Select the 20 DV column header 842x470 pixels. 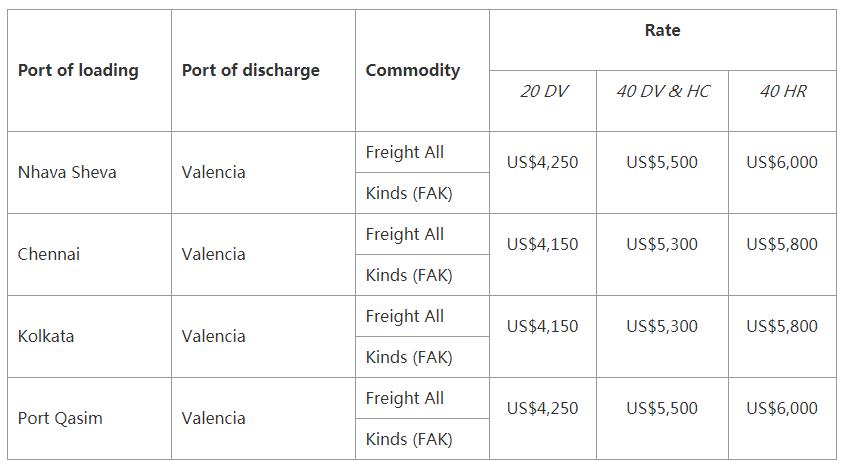click(543, 91)
